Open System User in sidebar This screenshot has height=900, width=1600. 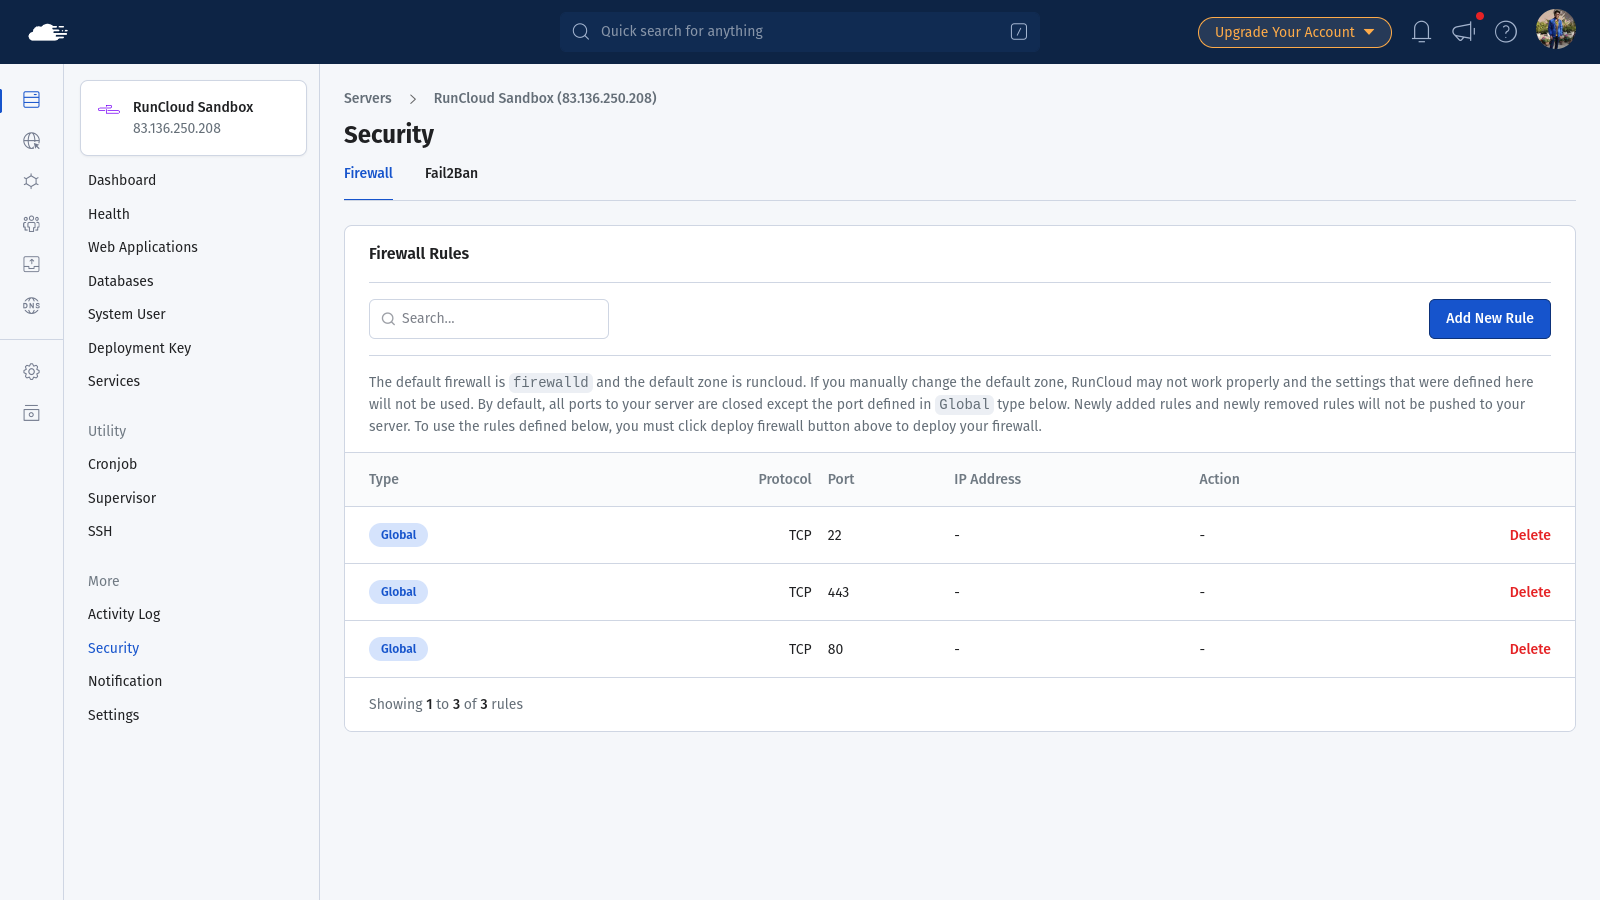pyautogui.click(x=127, y=314)
